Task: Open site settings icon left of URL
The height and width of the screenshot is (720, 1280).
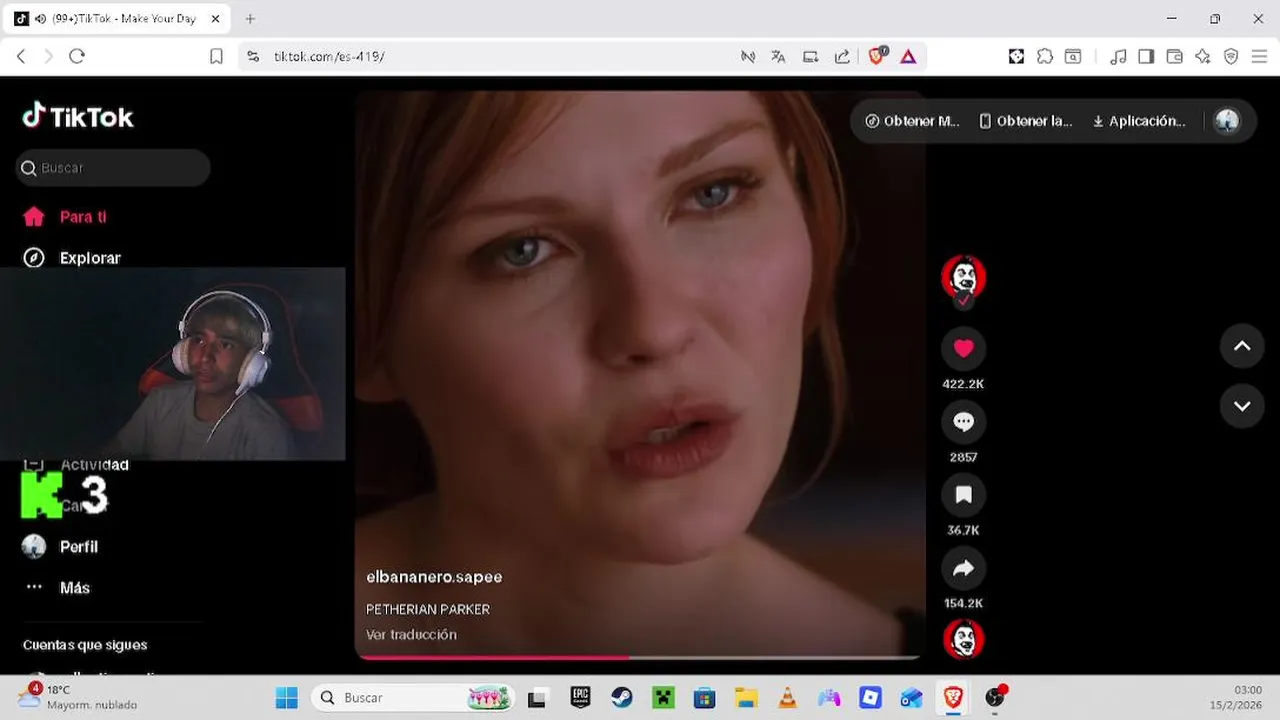Action: point(253,57)
